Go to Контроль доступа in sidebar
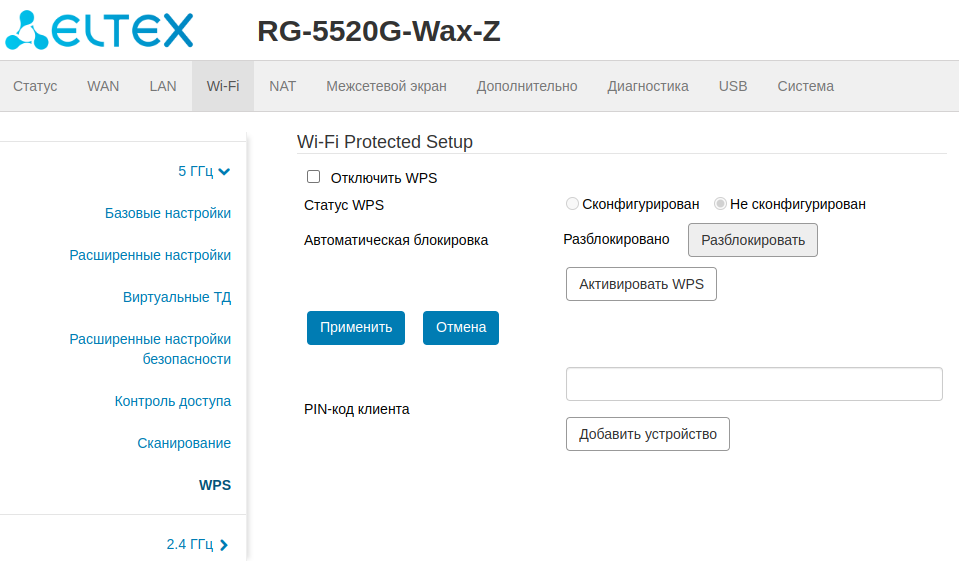This screenshot has width=959, height=561. coord(173,401)
